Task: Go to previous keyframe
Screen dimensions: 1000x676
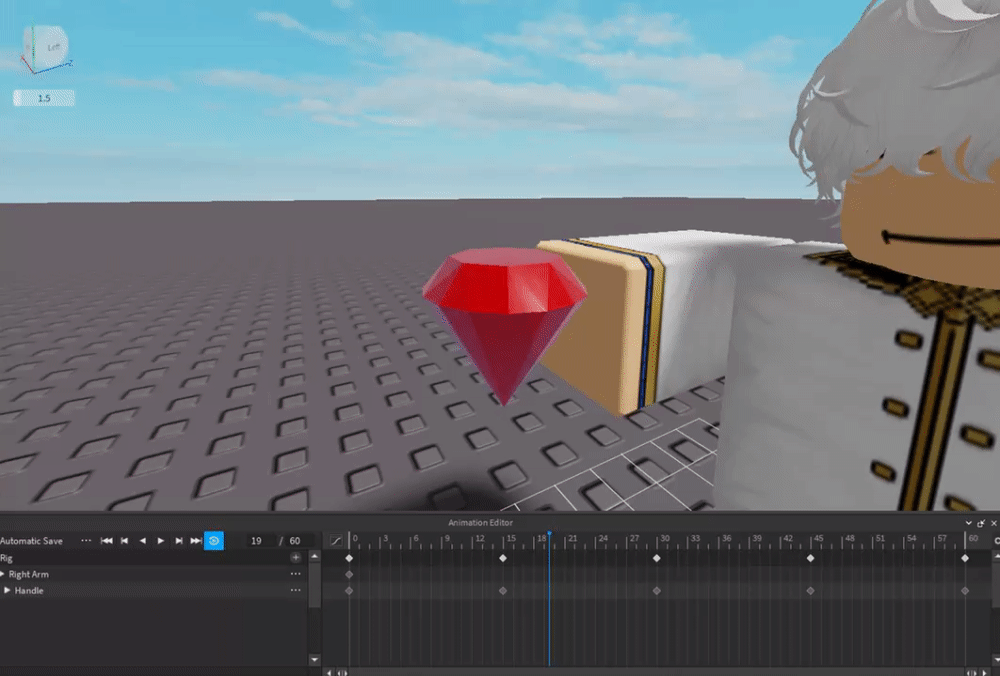Action: 124,541
